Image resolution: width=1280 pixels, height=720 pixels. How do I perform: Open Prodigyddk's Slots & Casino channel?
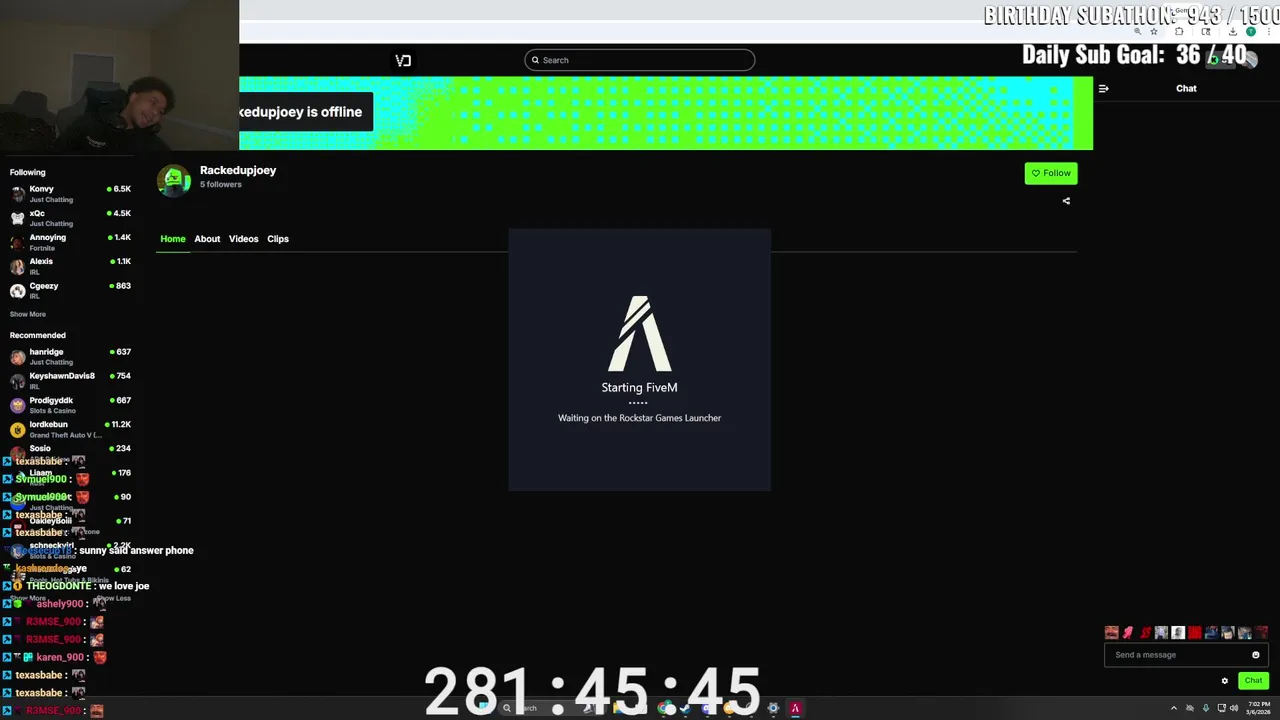coord(70,404)
